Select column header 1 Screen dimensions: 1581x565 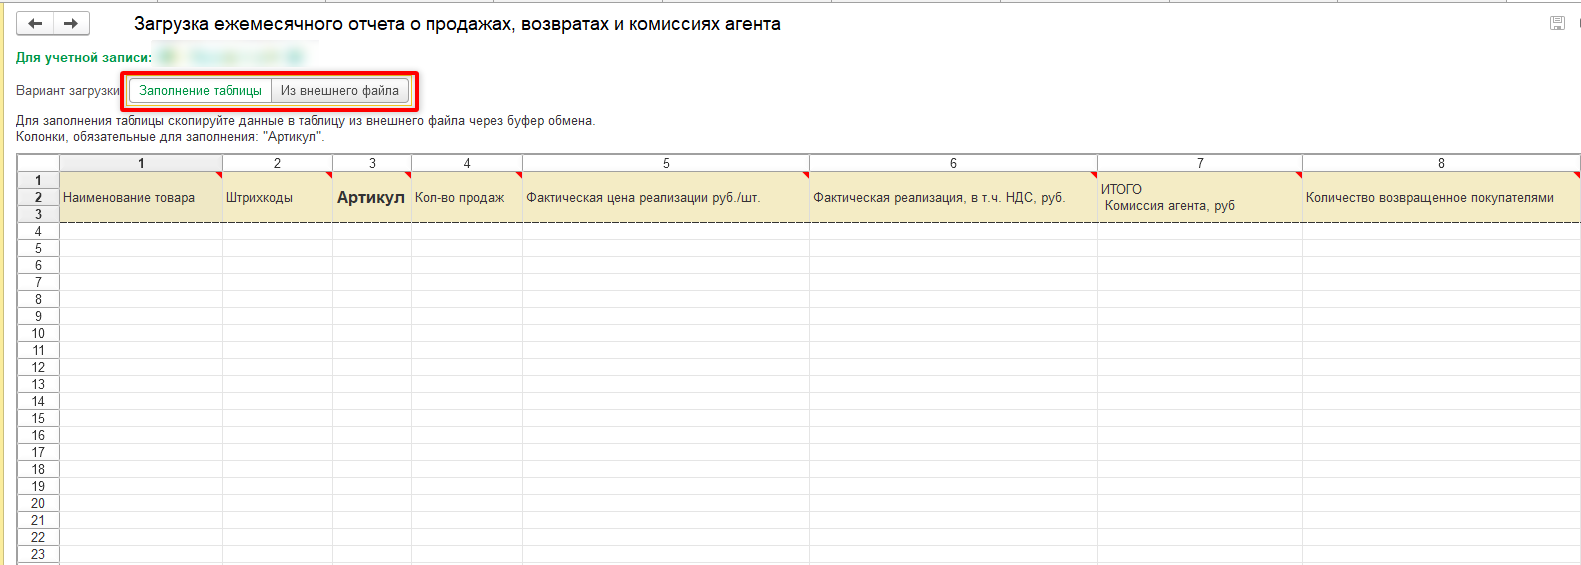point(141,163)
